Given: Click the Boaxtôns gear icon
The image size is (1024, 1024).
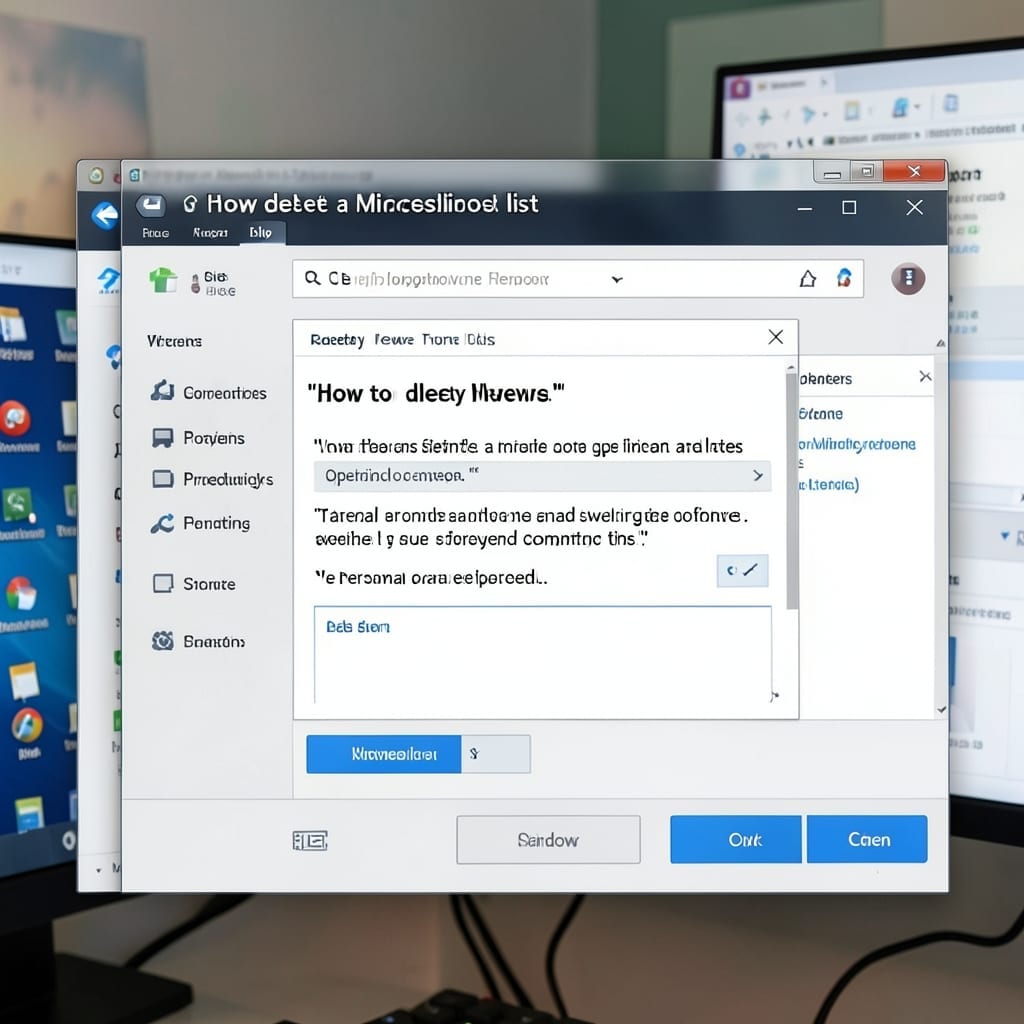Looking at the screenshot, I should [163, 641].
